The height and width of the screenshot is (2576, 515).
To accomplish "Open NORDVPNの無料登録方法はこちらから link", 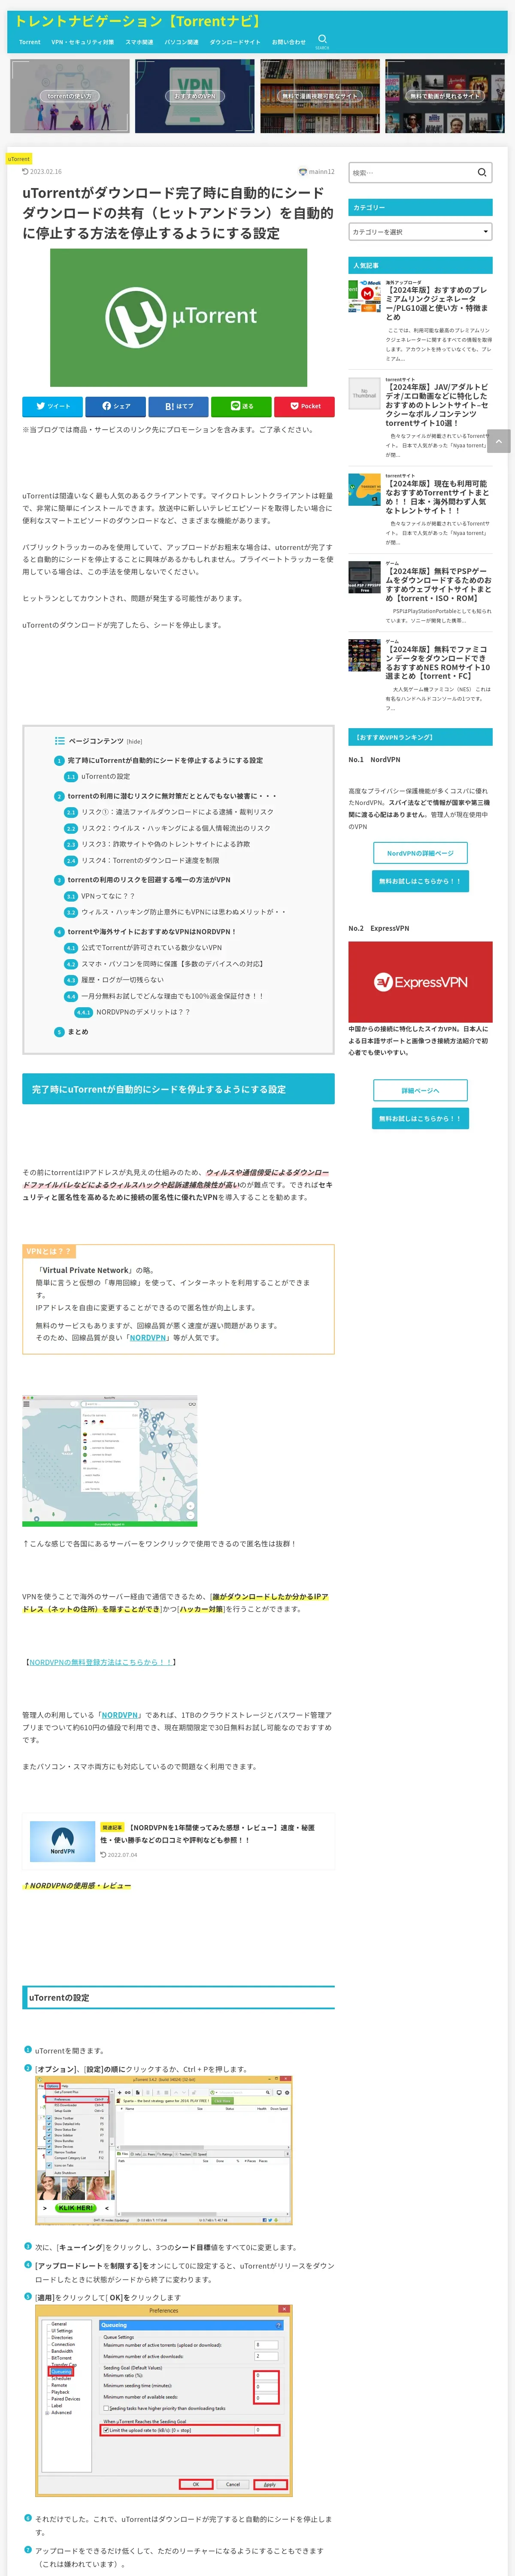I will point(101,1662).
